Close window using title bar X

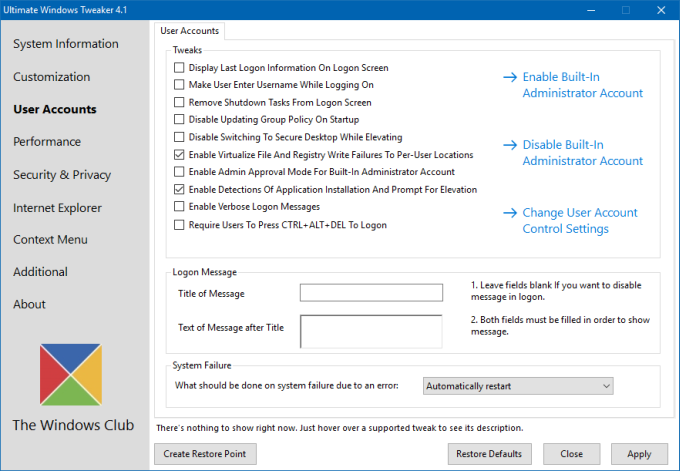coord(661,10)
